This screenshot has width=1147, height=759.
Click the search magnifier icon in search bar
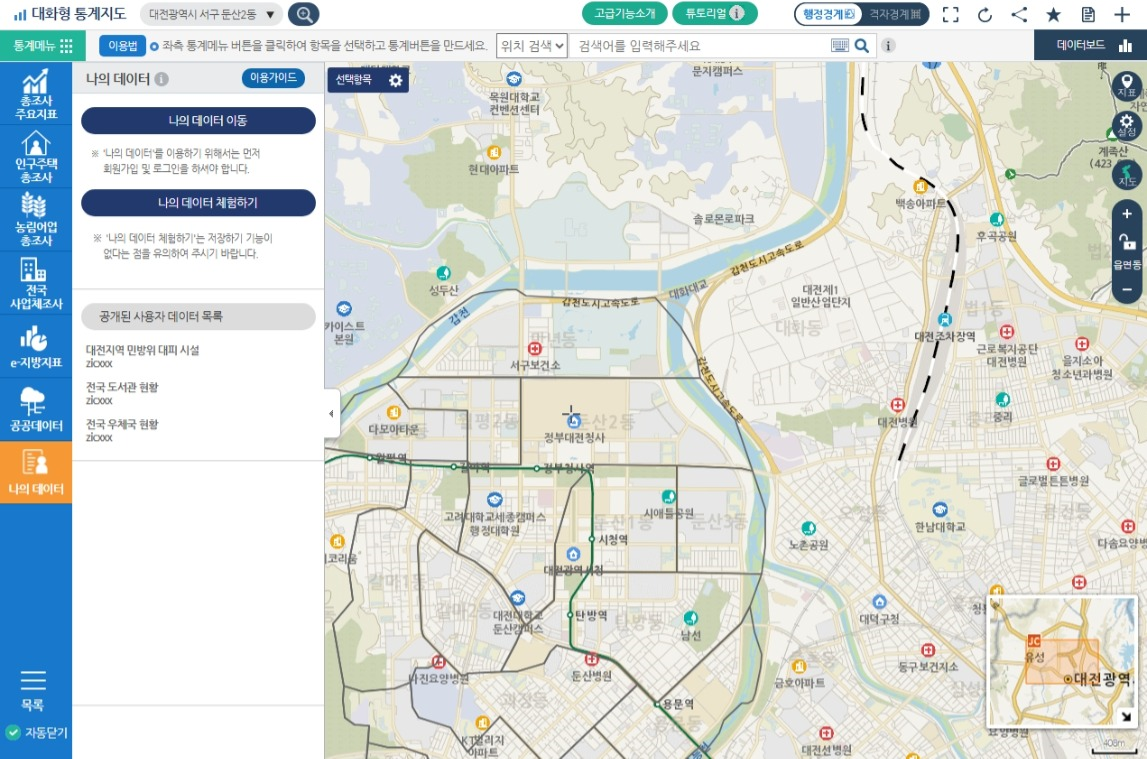click(x=862, y=45)
